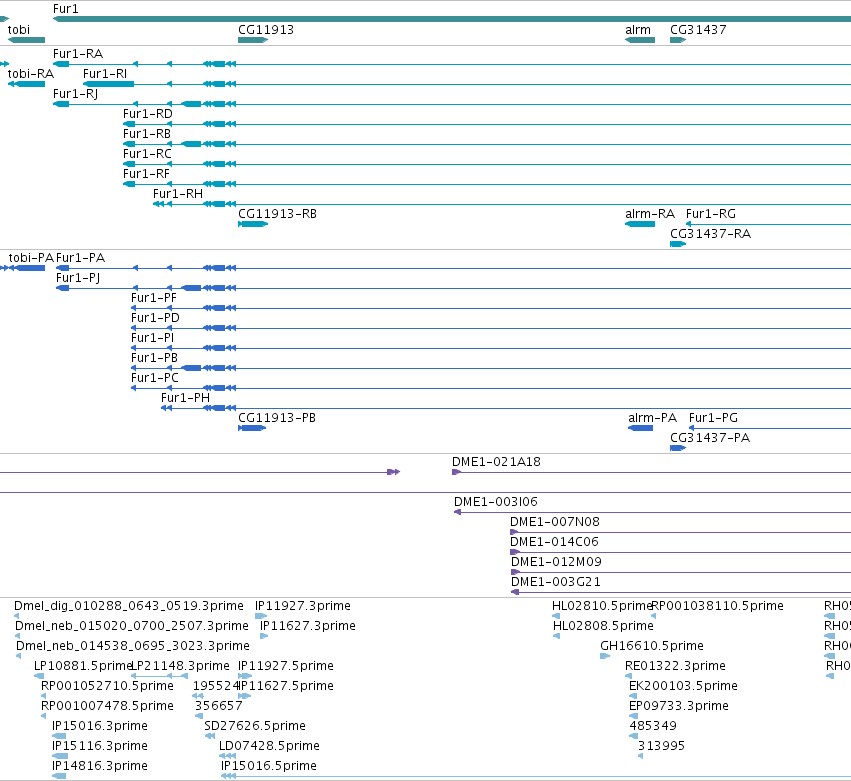
Task: Select the HL02808.5prime EST label
Action: pyautogui.click(x=603, y=626)
